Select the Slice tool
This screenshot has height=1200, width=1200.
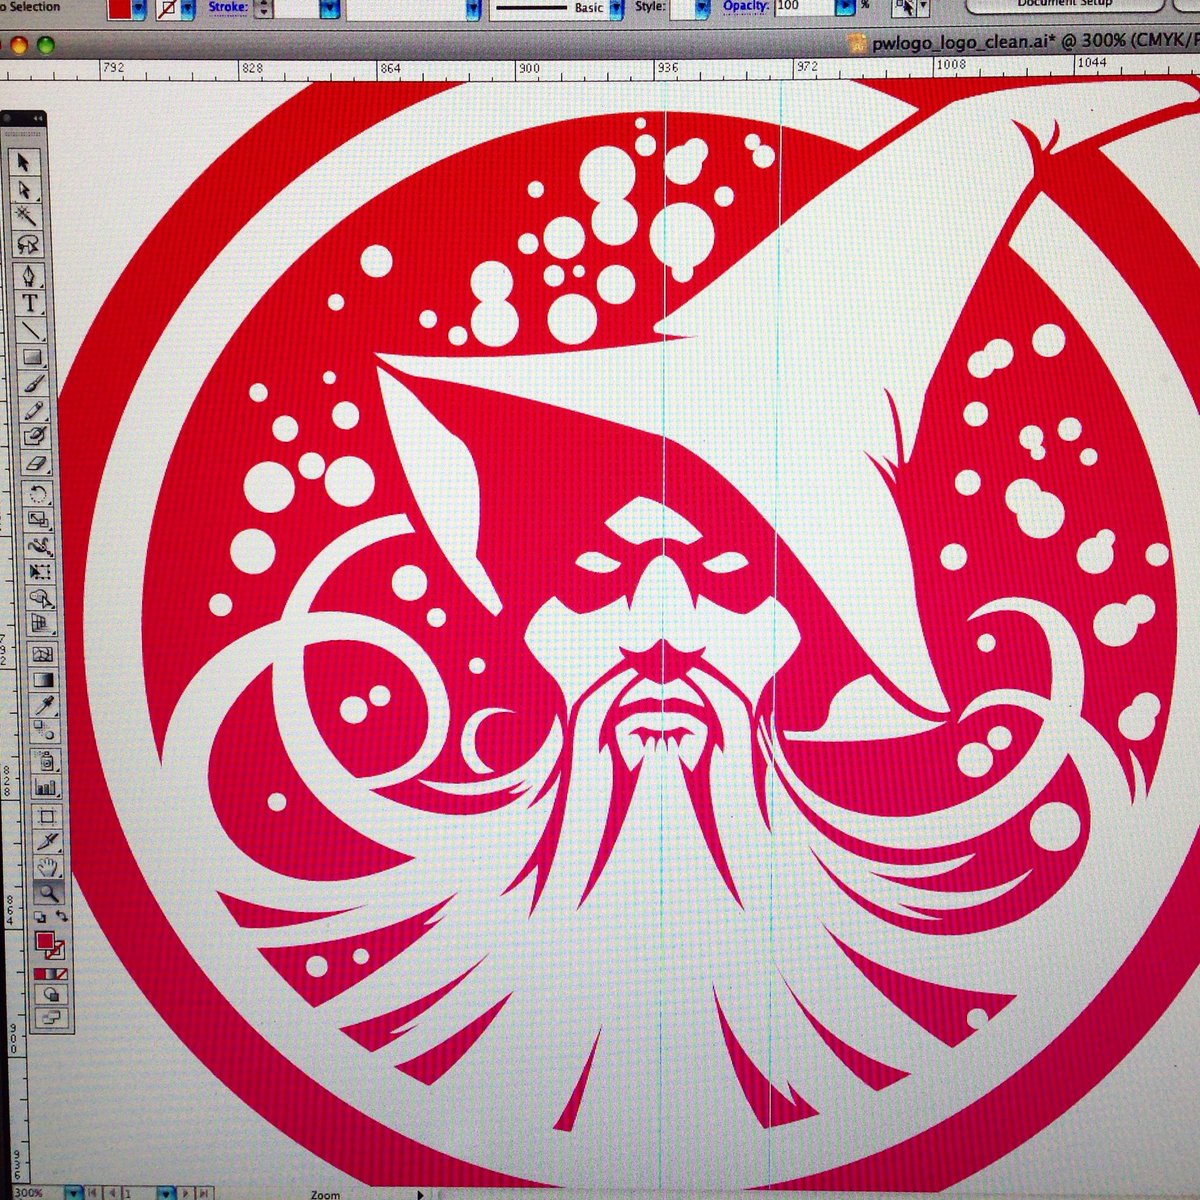click(x=48, y=841)
